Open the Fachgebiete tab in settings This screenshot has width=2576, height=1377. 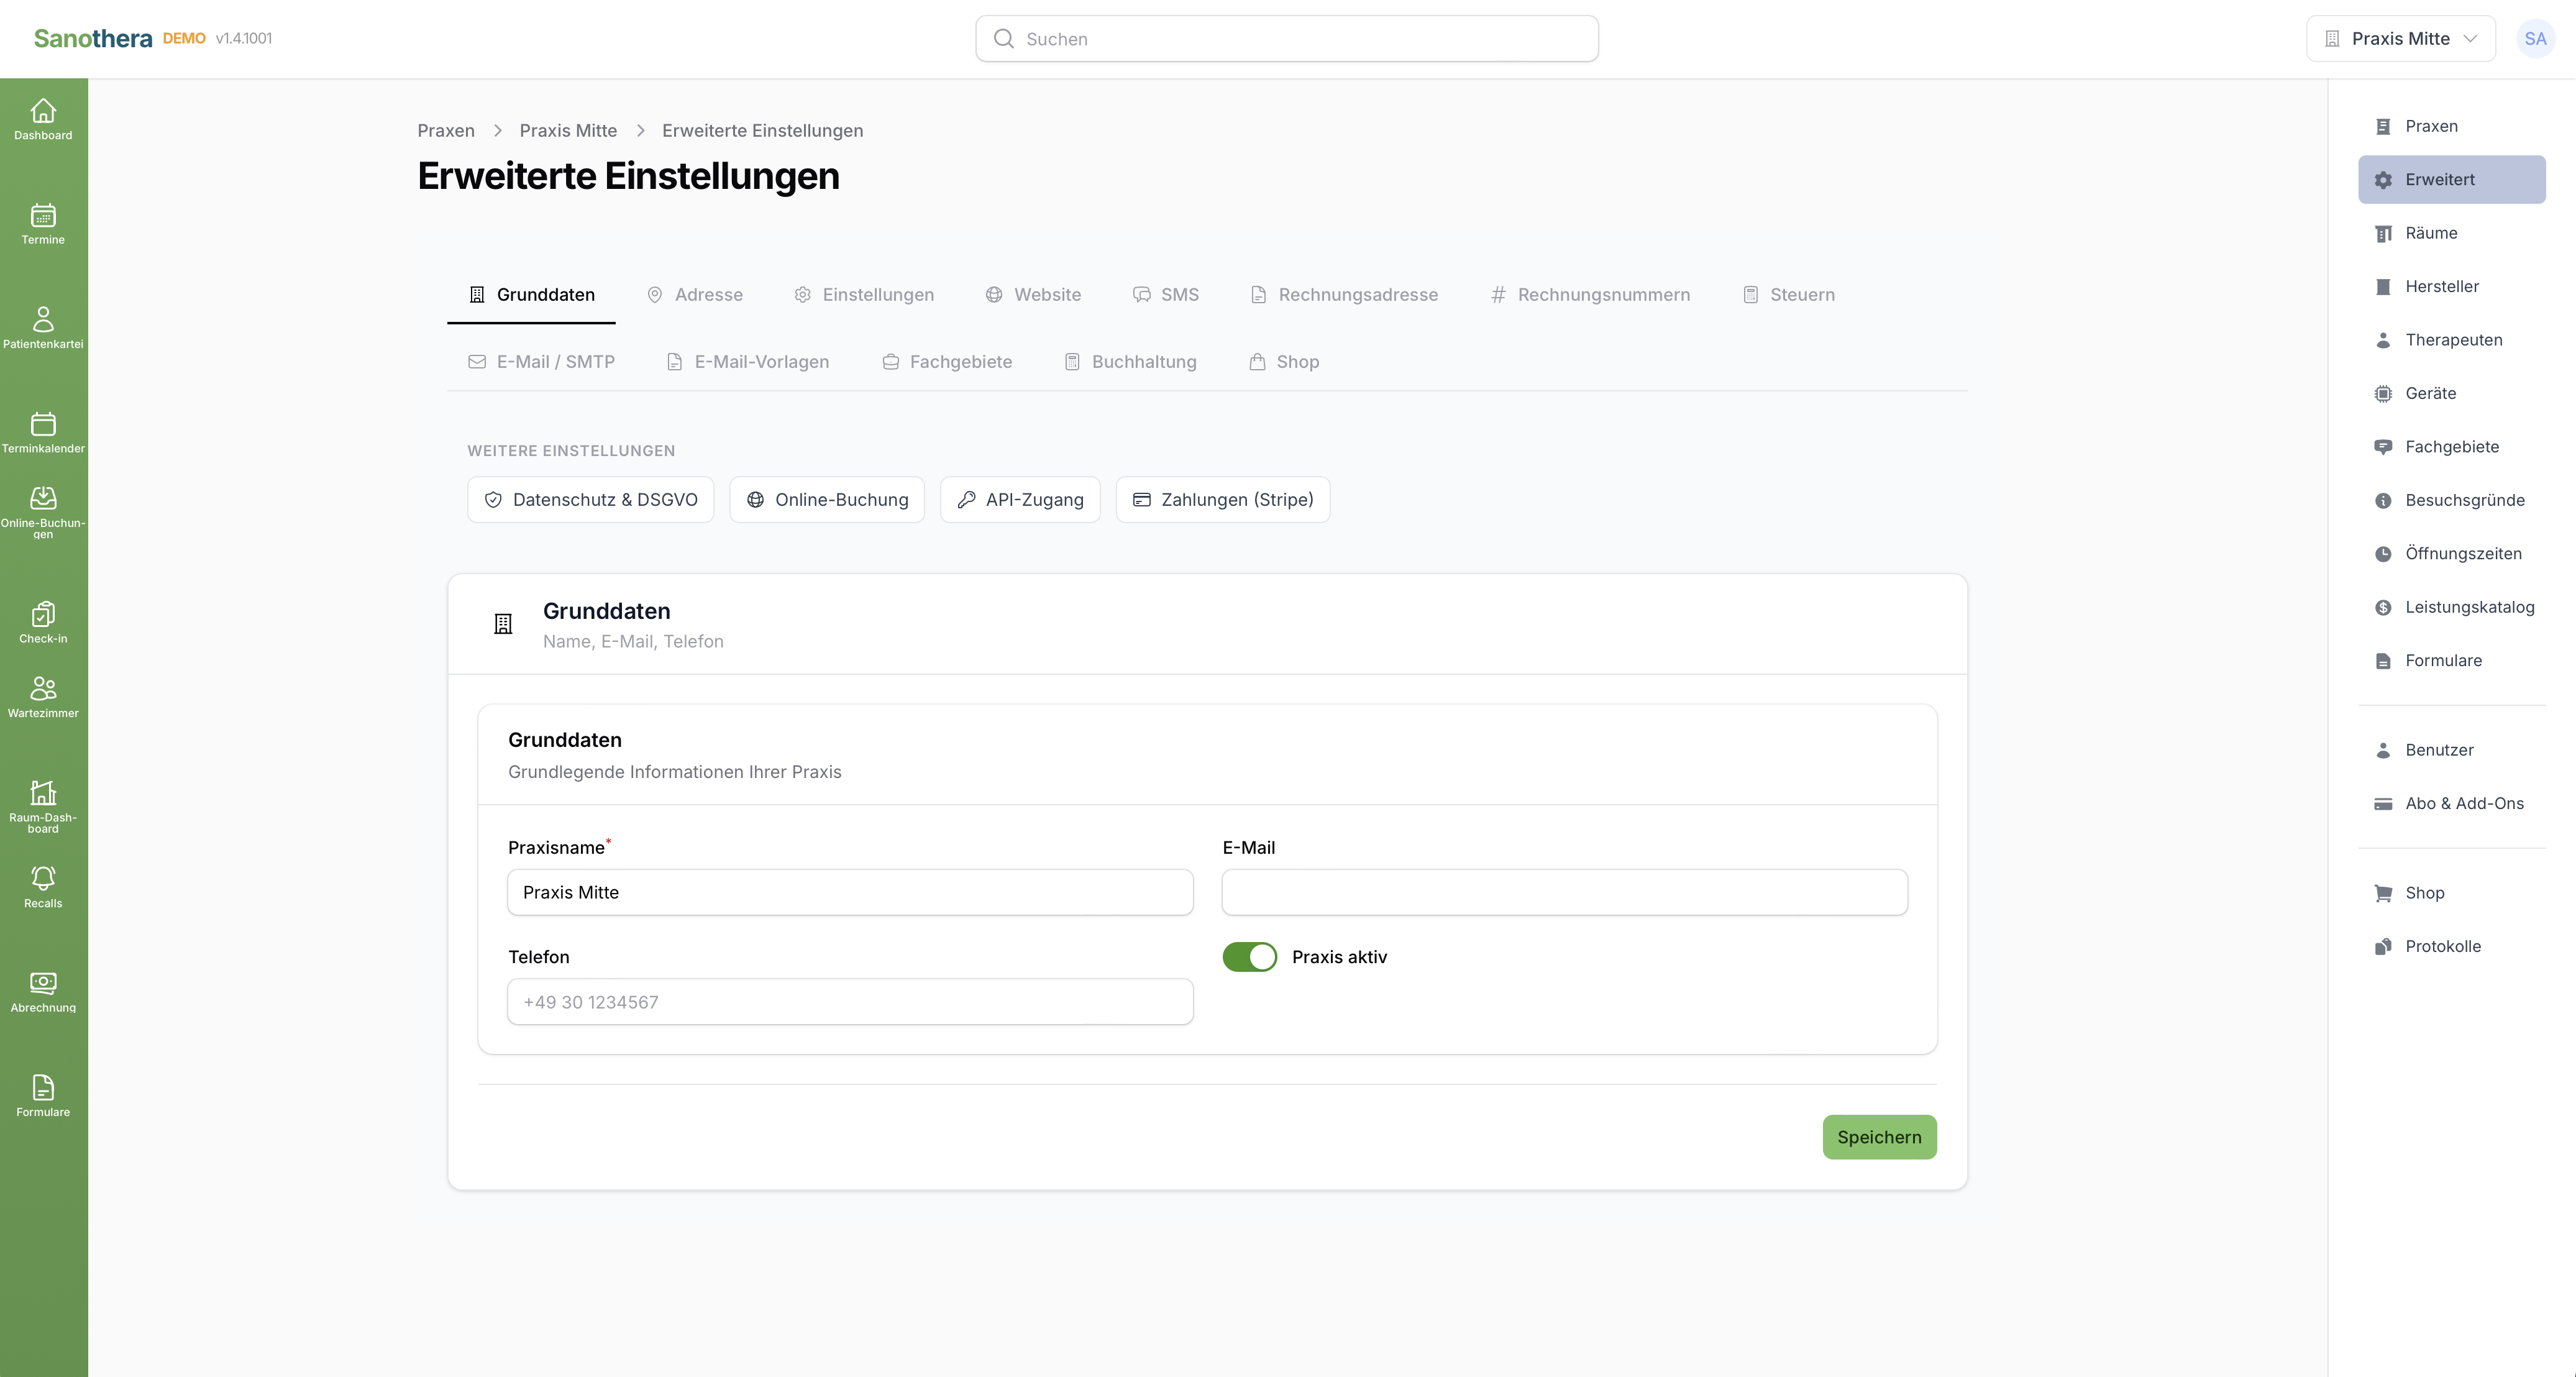click(947, 362)
